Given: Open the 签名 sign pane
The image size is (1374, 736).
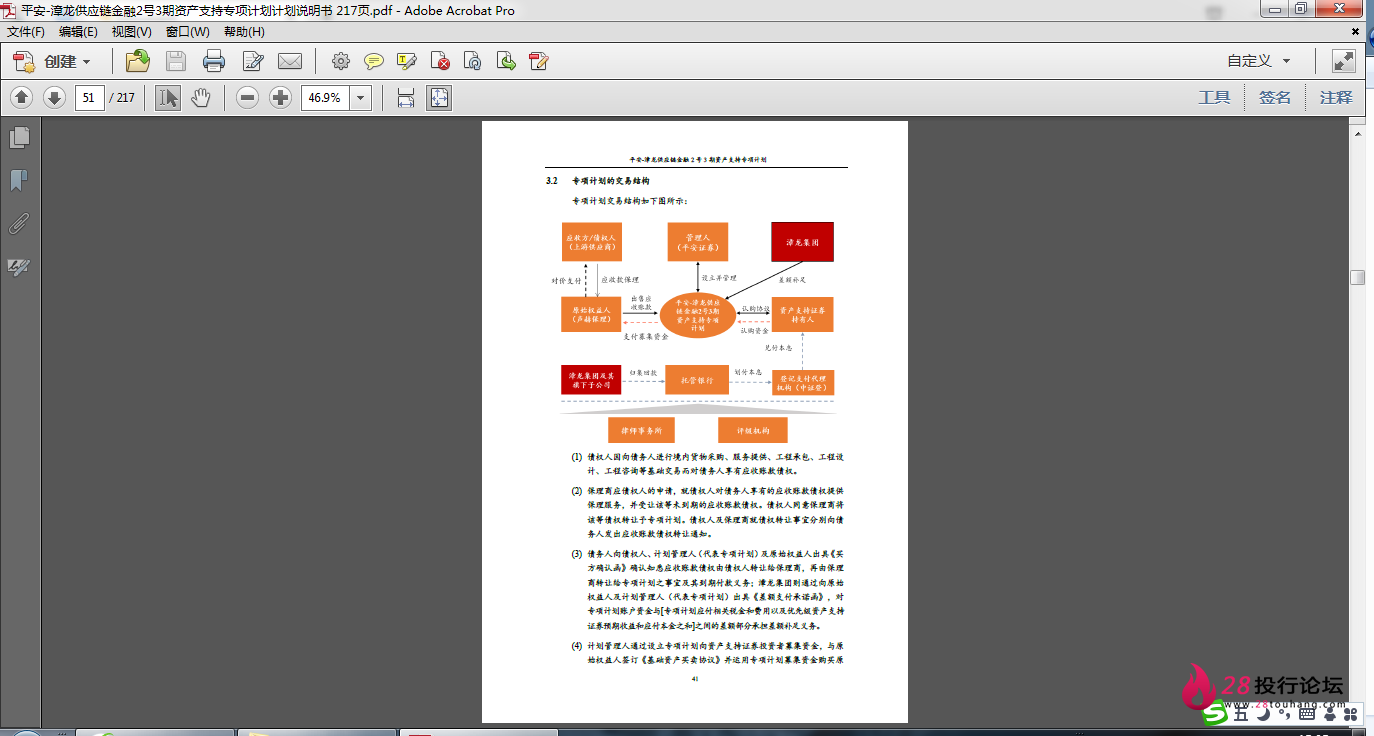Looking at the screenshot, I should (1275, 98).
